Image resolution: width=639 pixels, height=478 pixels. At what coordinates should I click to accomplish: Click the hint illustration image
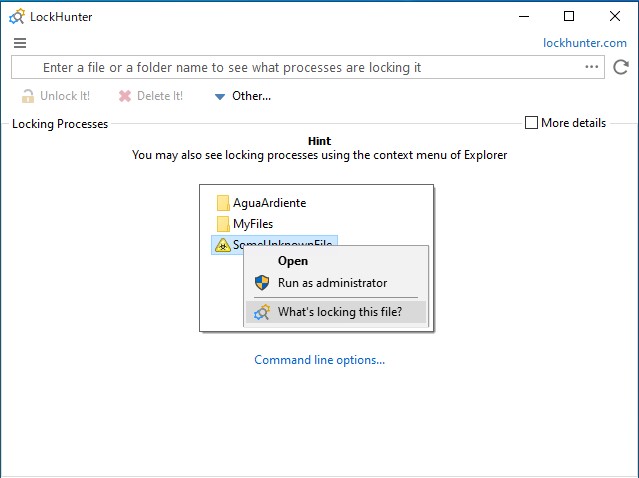pos(317,258)
